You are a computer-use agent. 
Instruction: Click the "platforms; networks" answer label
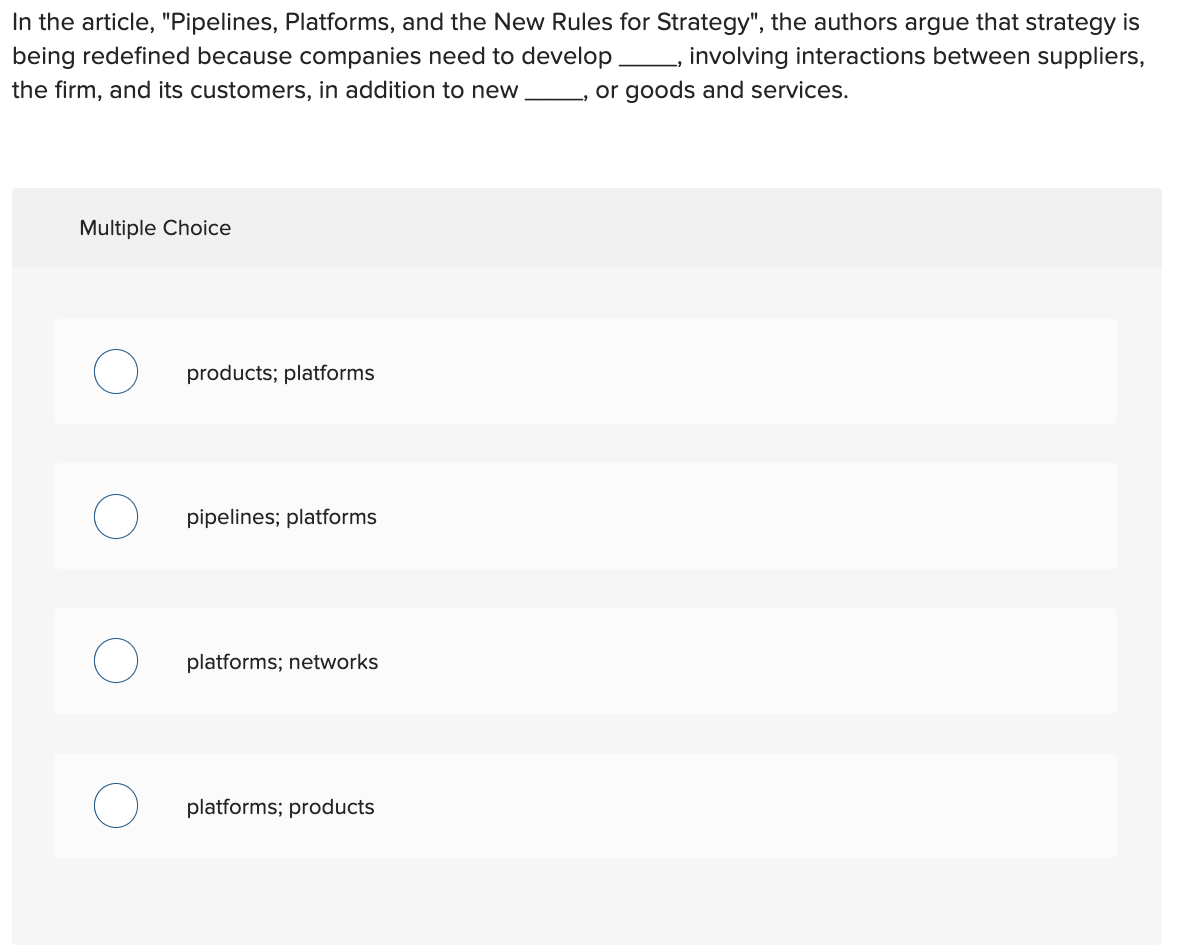tap(282, 662)
